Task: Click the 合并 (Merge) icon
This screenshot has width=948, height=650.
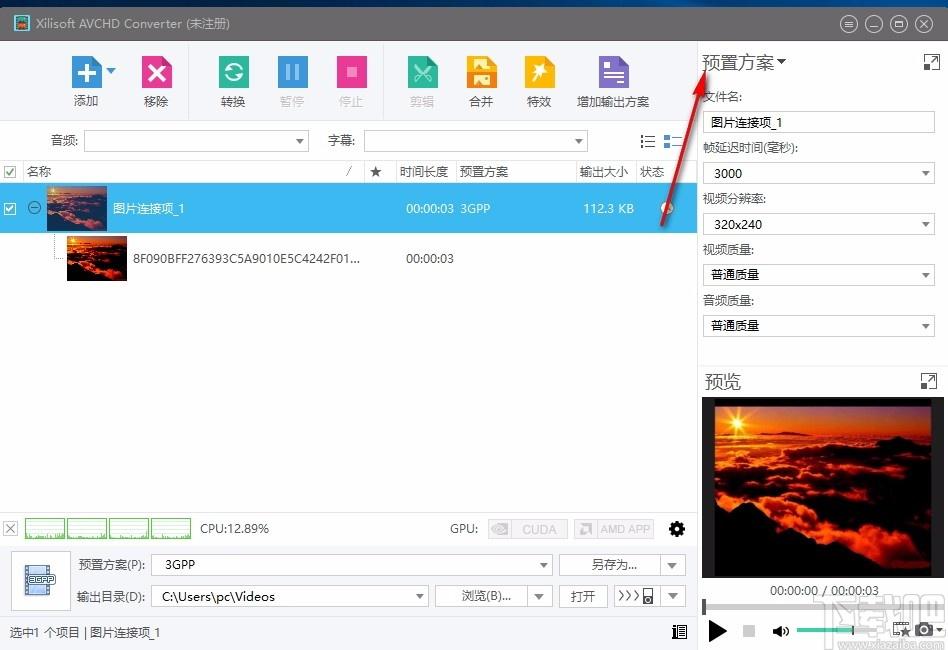Action: [482, 73]
